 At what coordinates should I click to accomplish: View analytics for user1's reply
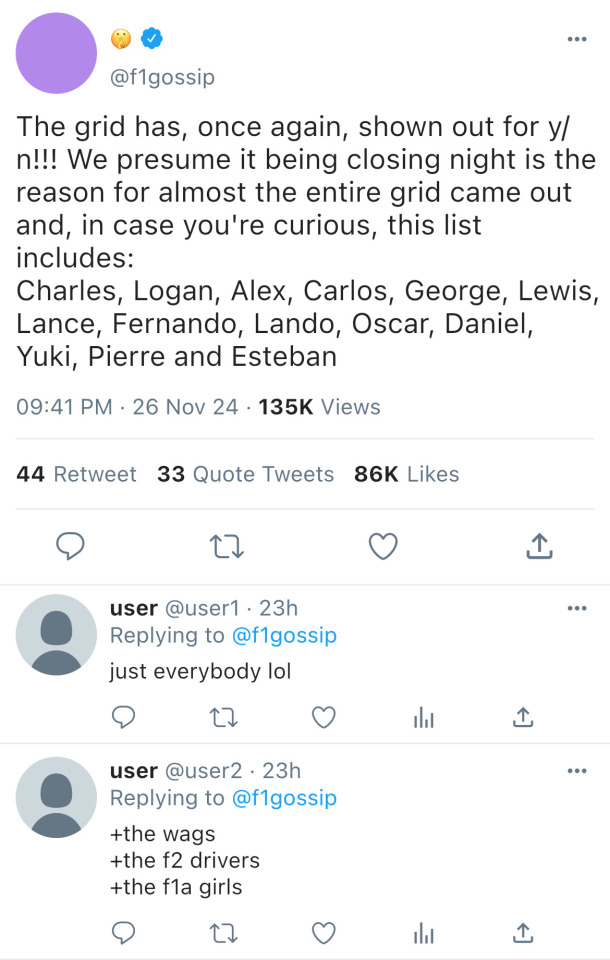424,717
